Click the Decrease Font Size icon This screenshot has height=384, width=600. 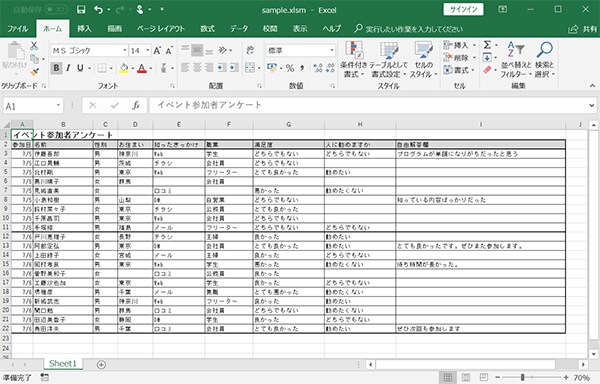[x=169, y=50]
